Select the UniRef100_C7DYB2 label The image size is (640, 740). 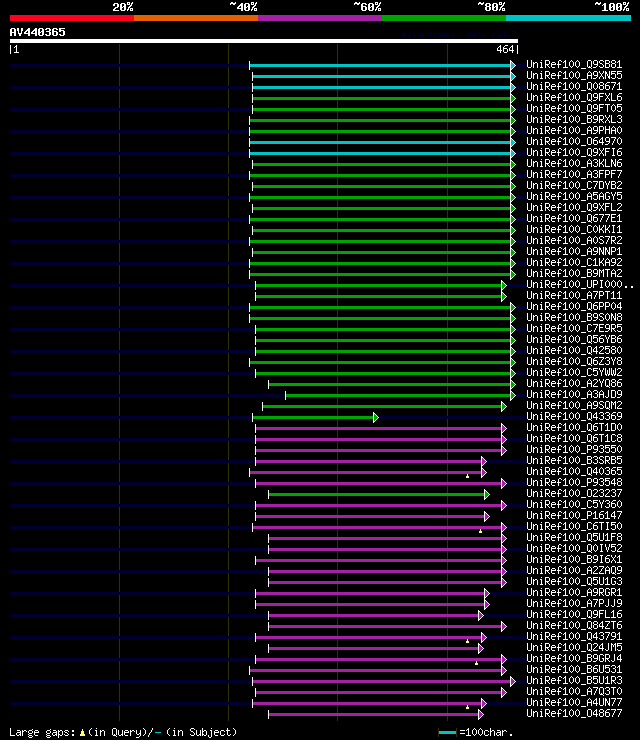click(x=574, y=185)
